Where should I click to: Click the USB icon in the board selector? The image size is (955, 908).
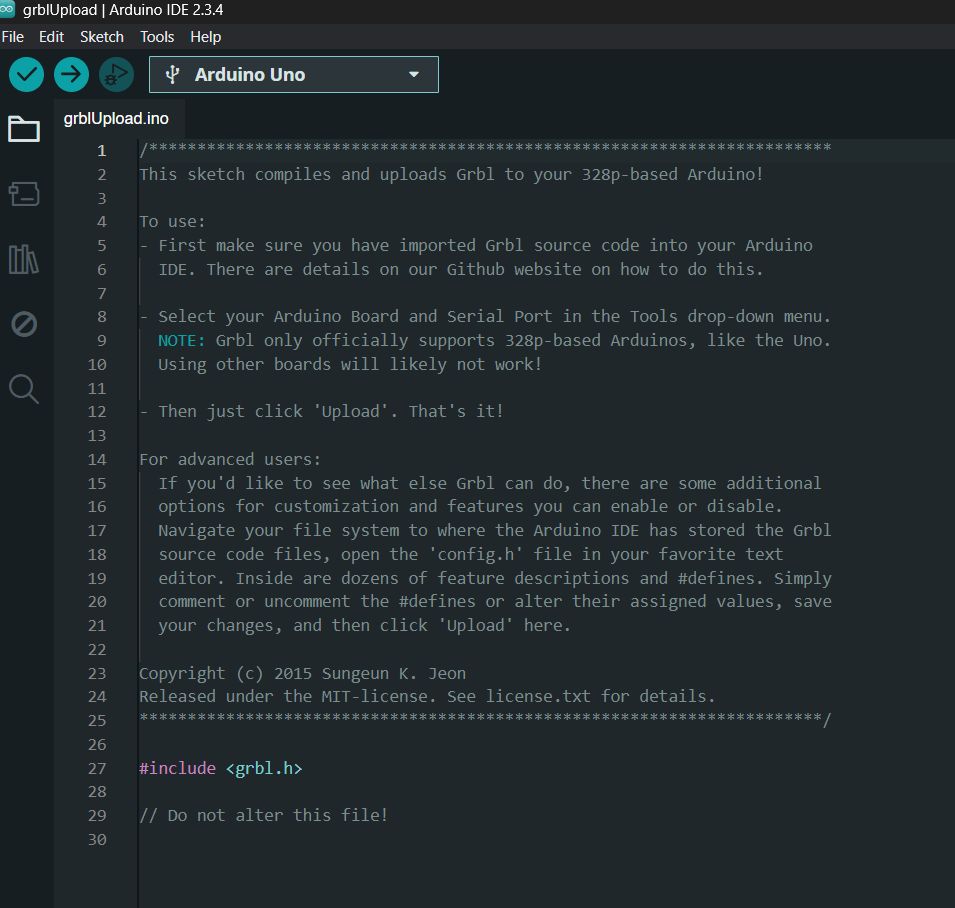[x=172, y=75]
